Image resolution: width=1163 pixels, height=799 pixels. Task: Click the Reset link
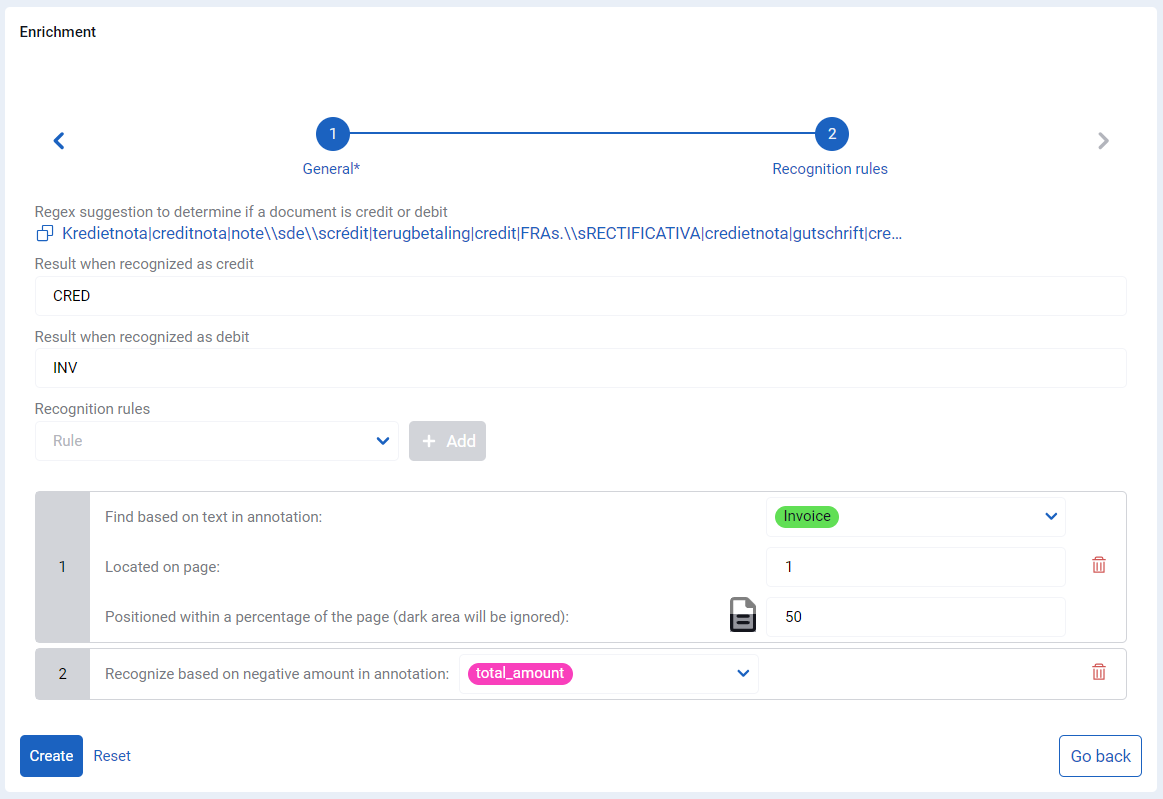112,756
